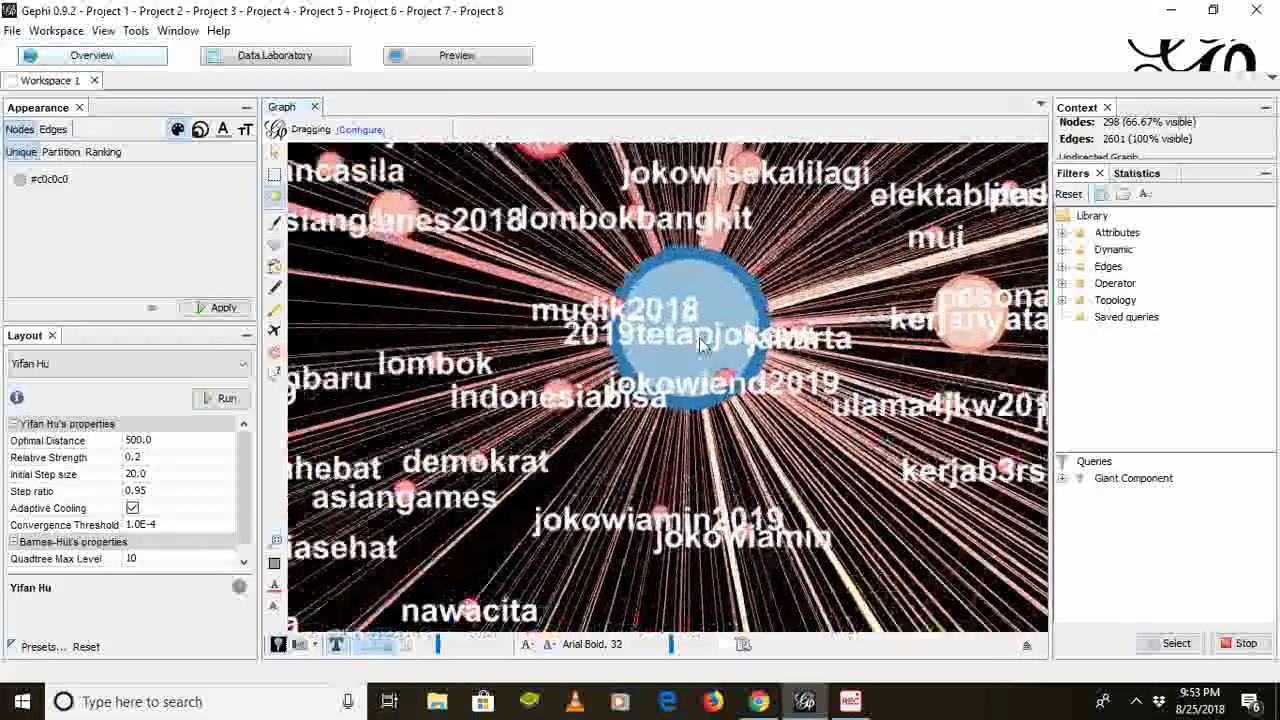Click the Presets... link
This screenshot has width=1280, height=720.
[x=43, y=647]
